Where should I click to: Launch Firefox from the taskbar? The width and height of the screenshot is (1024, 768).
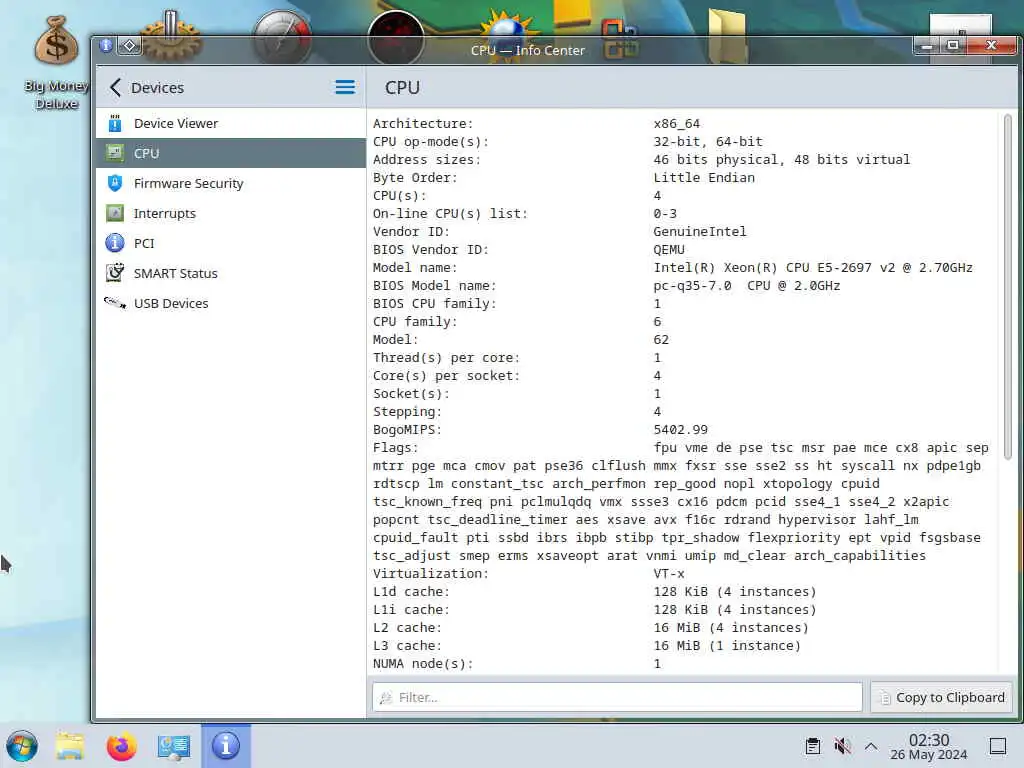point(121,746)
